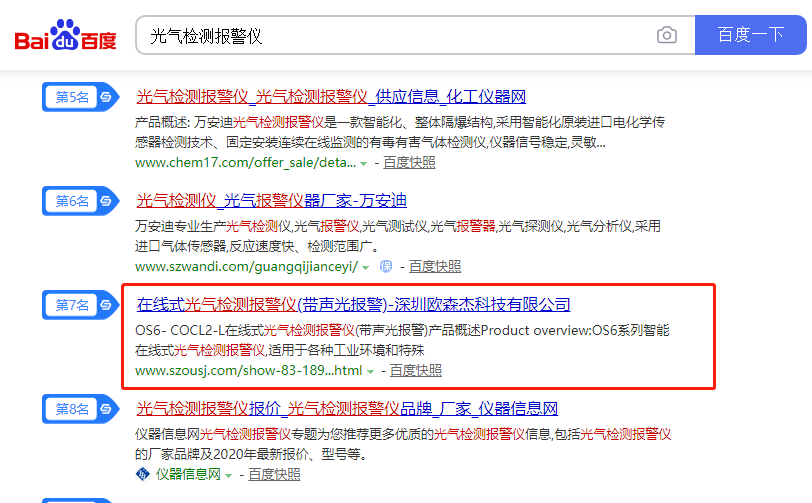Open result 光气检测报警仪_供应信息_化工仪器网
Viewport: 812px width, 503px height.
click(x=331, y=97)
